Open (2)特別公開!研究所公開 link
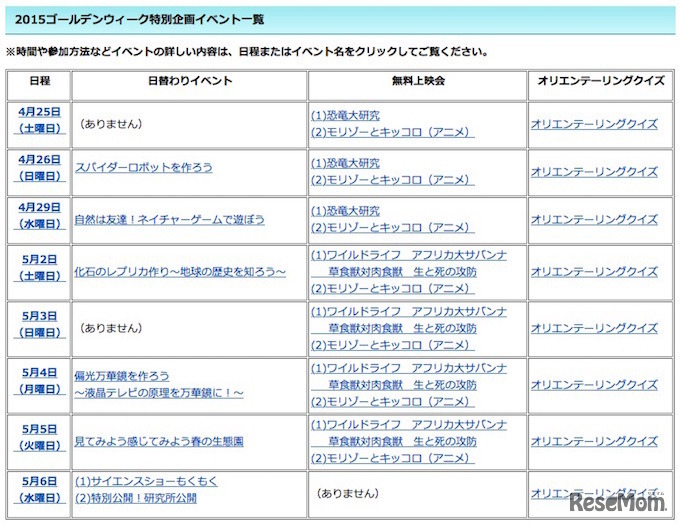 pos(136,498)
